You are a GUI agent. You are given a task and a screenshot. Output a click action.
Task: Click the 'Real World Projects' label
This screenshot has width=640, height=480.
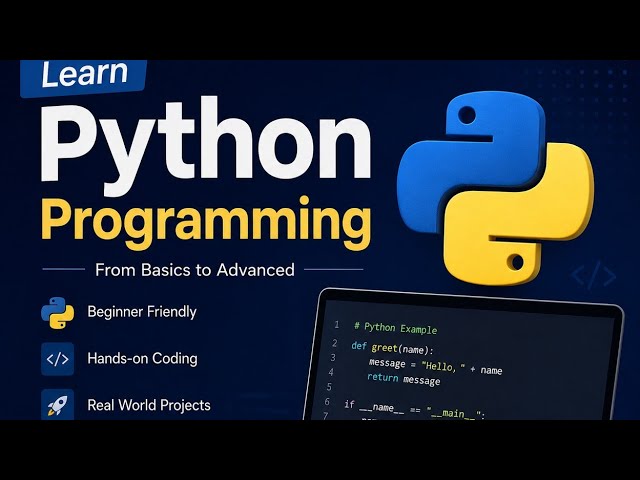(149, 405)
